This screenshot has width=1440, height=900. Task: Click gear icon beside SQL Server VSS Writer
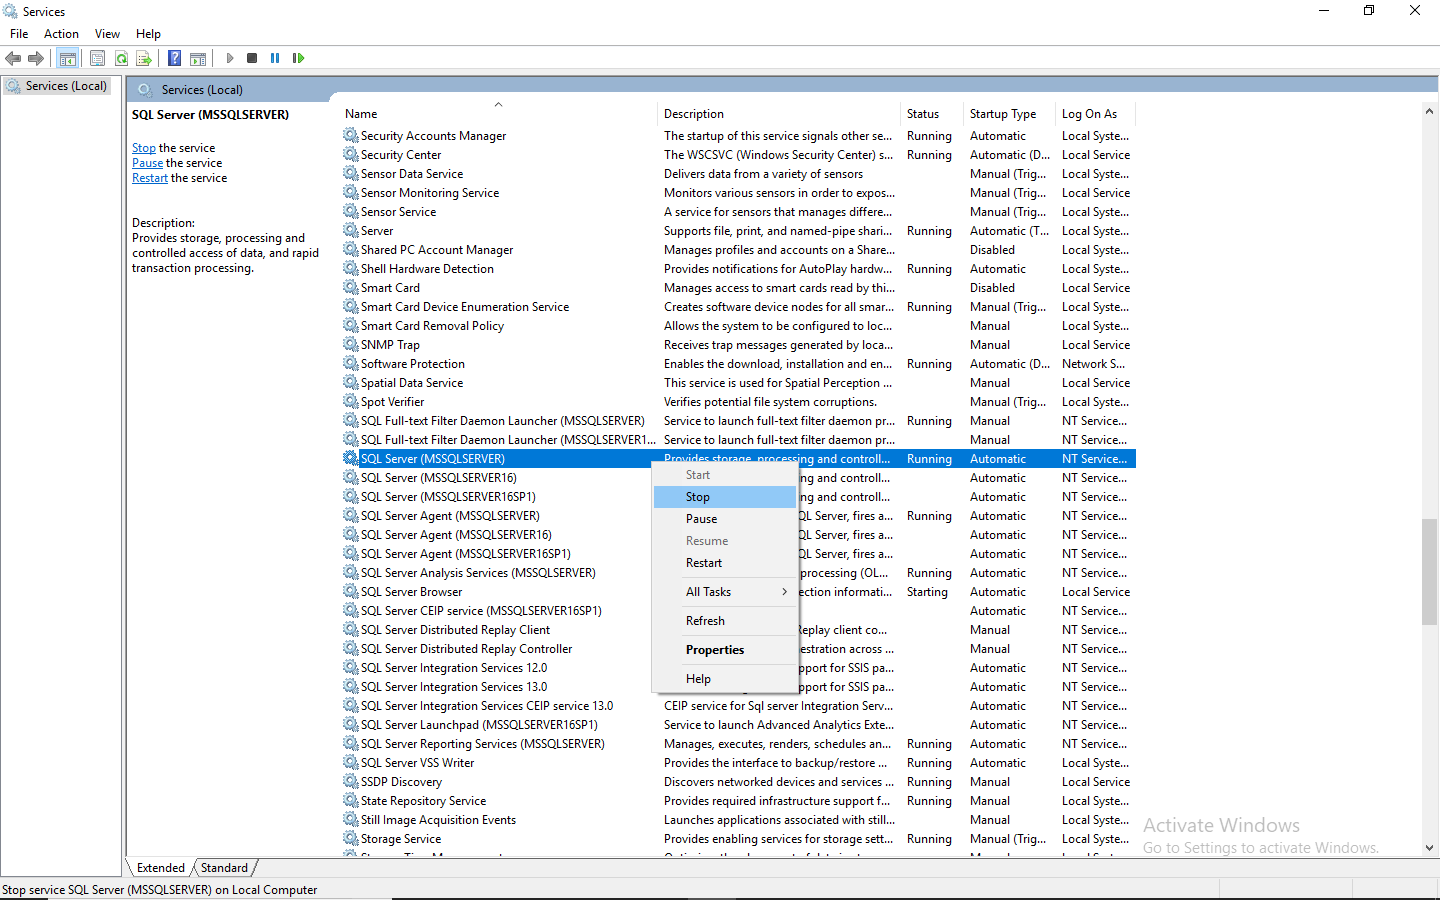point(350,762)
